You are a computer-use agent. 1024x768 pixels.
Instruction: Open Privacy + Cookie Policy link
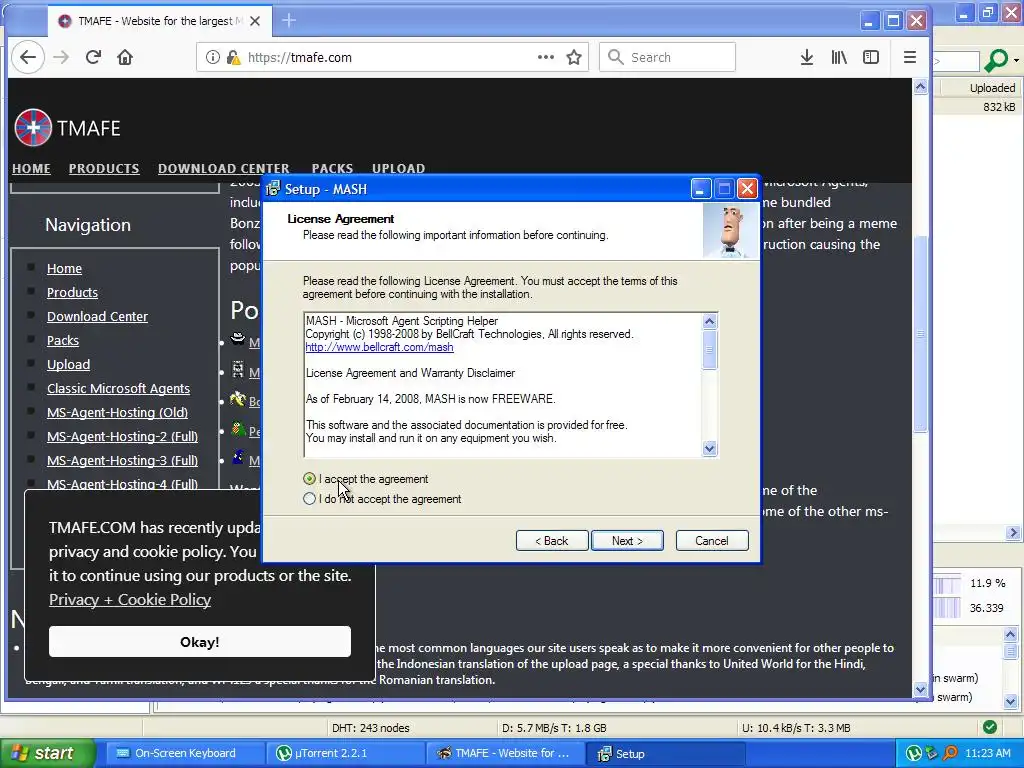(130, 600)
